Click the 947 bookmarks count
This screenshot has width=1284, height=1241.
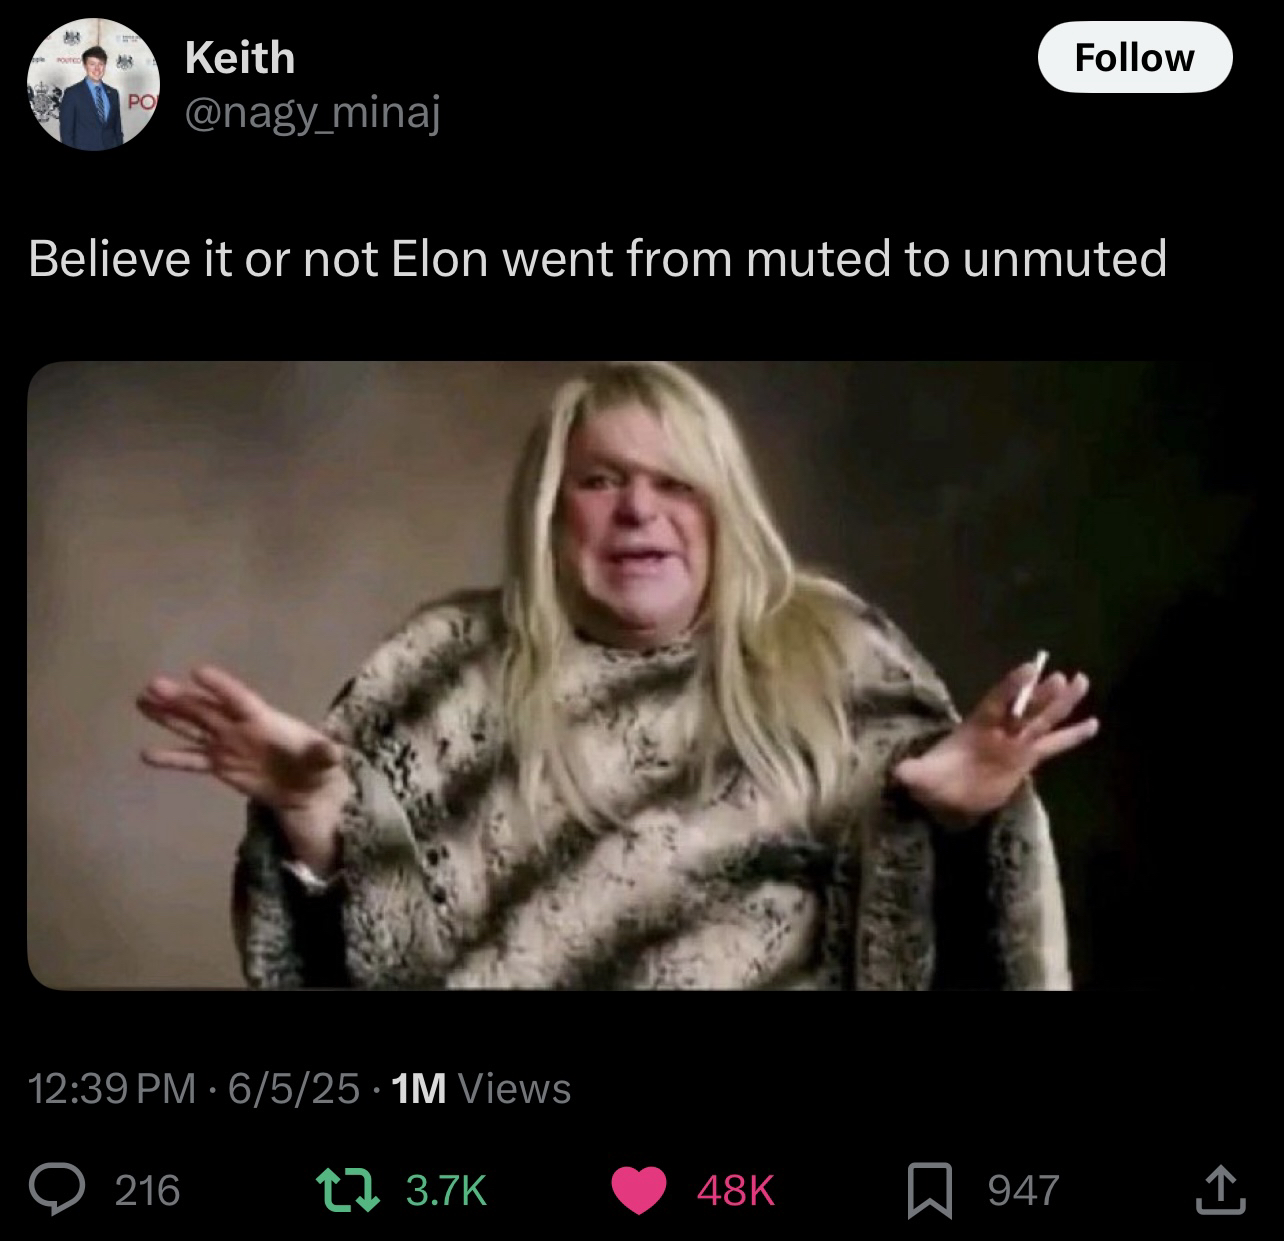coord(1023,1190)
